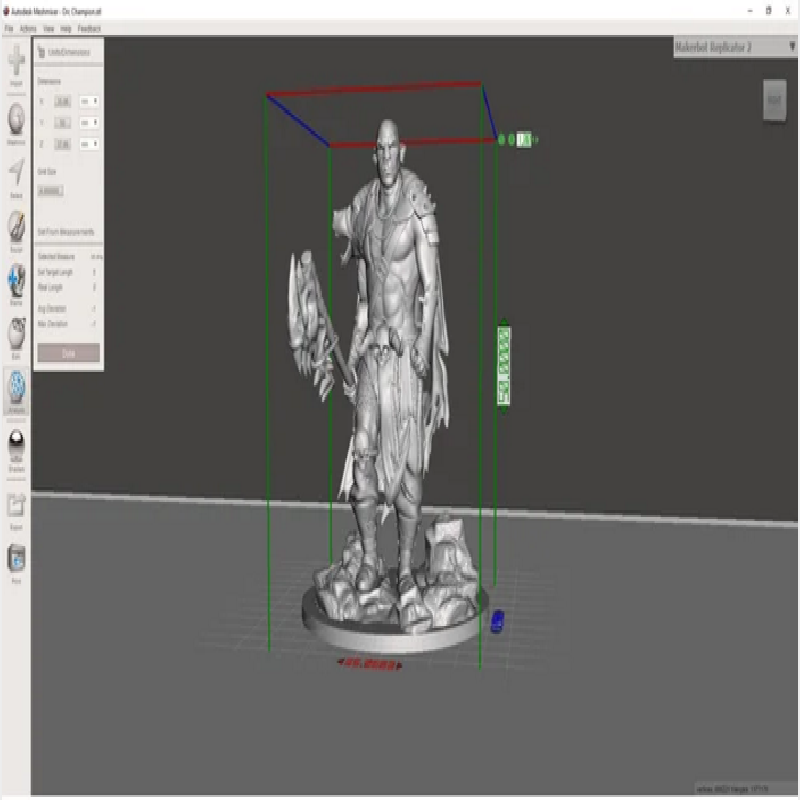Click the Done button in Units/Dimensions panel
Image resolution: width=800 pixels, height=800 pixels.
[x=68, y=353]
